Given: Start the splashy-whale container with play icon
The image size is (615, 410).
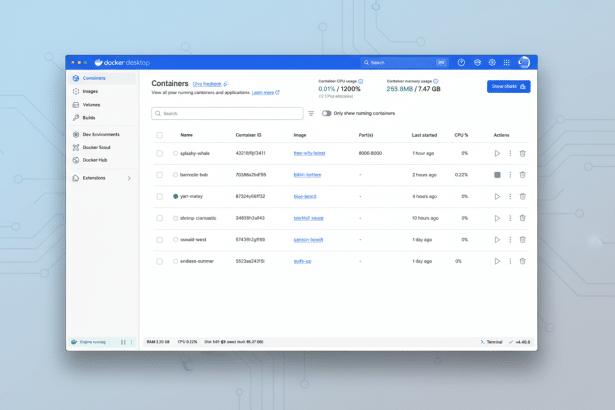Looking at the screenshot, I should pos(497,153).
